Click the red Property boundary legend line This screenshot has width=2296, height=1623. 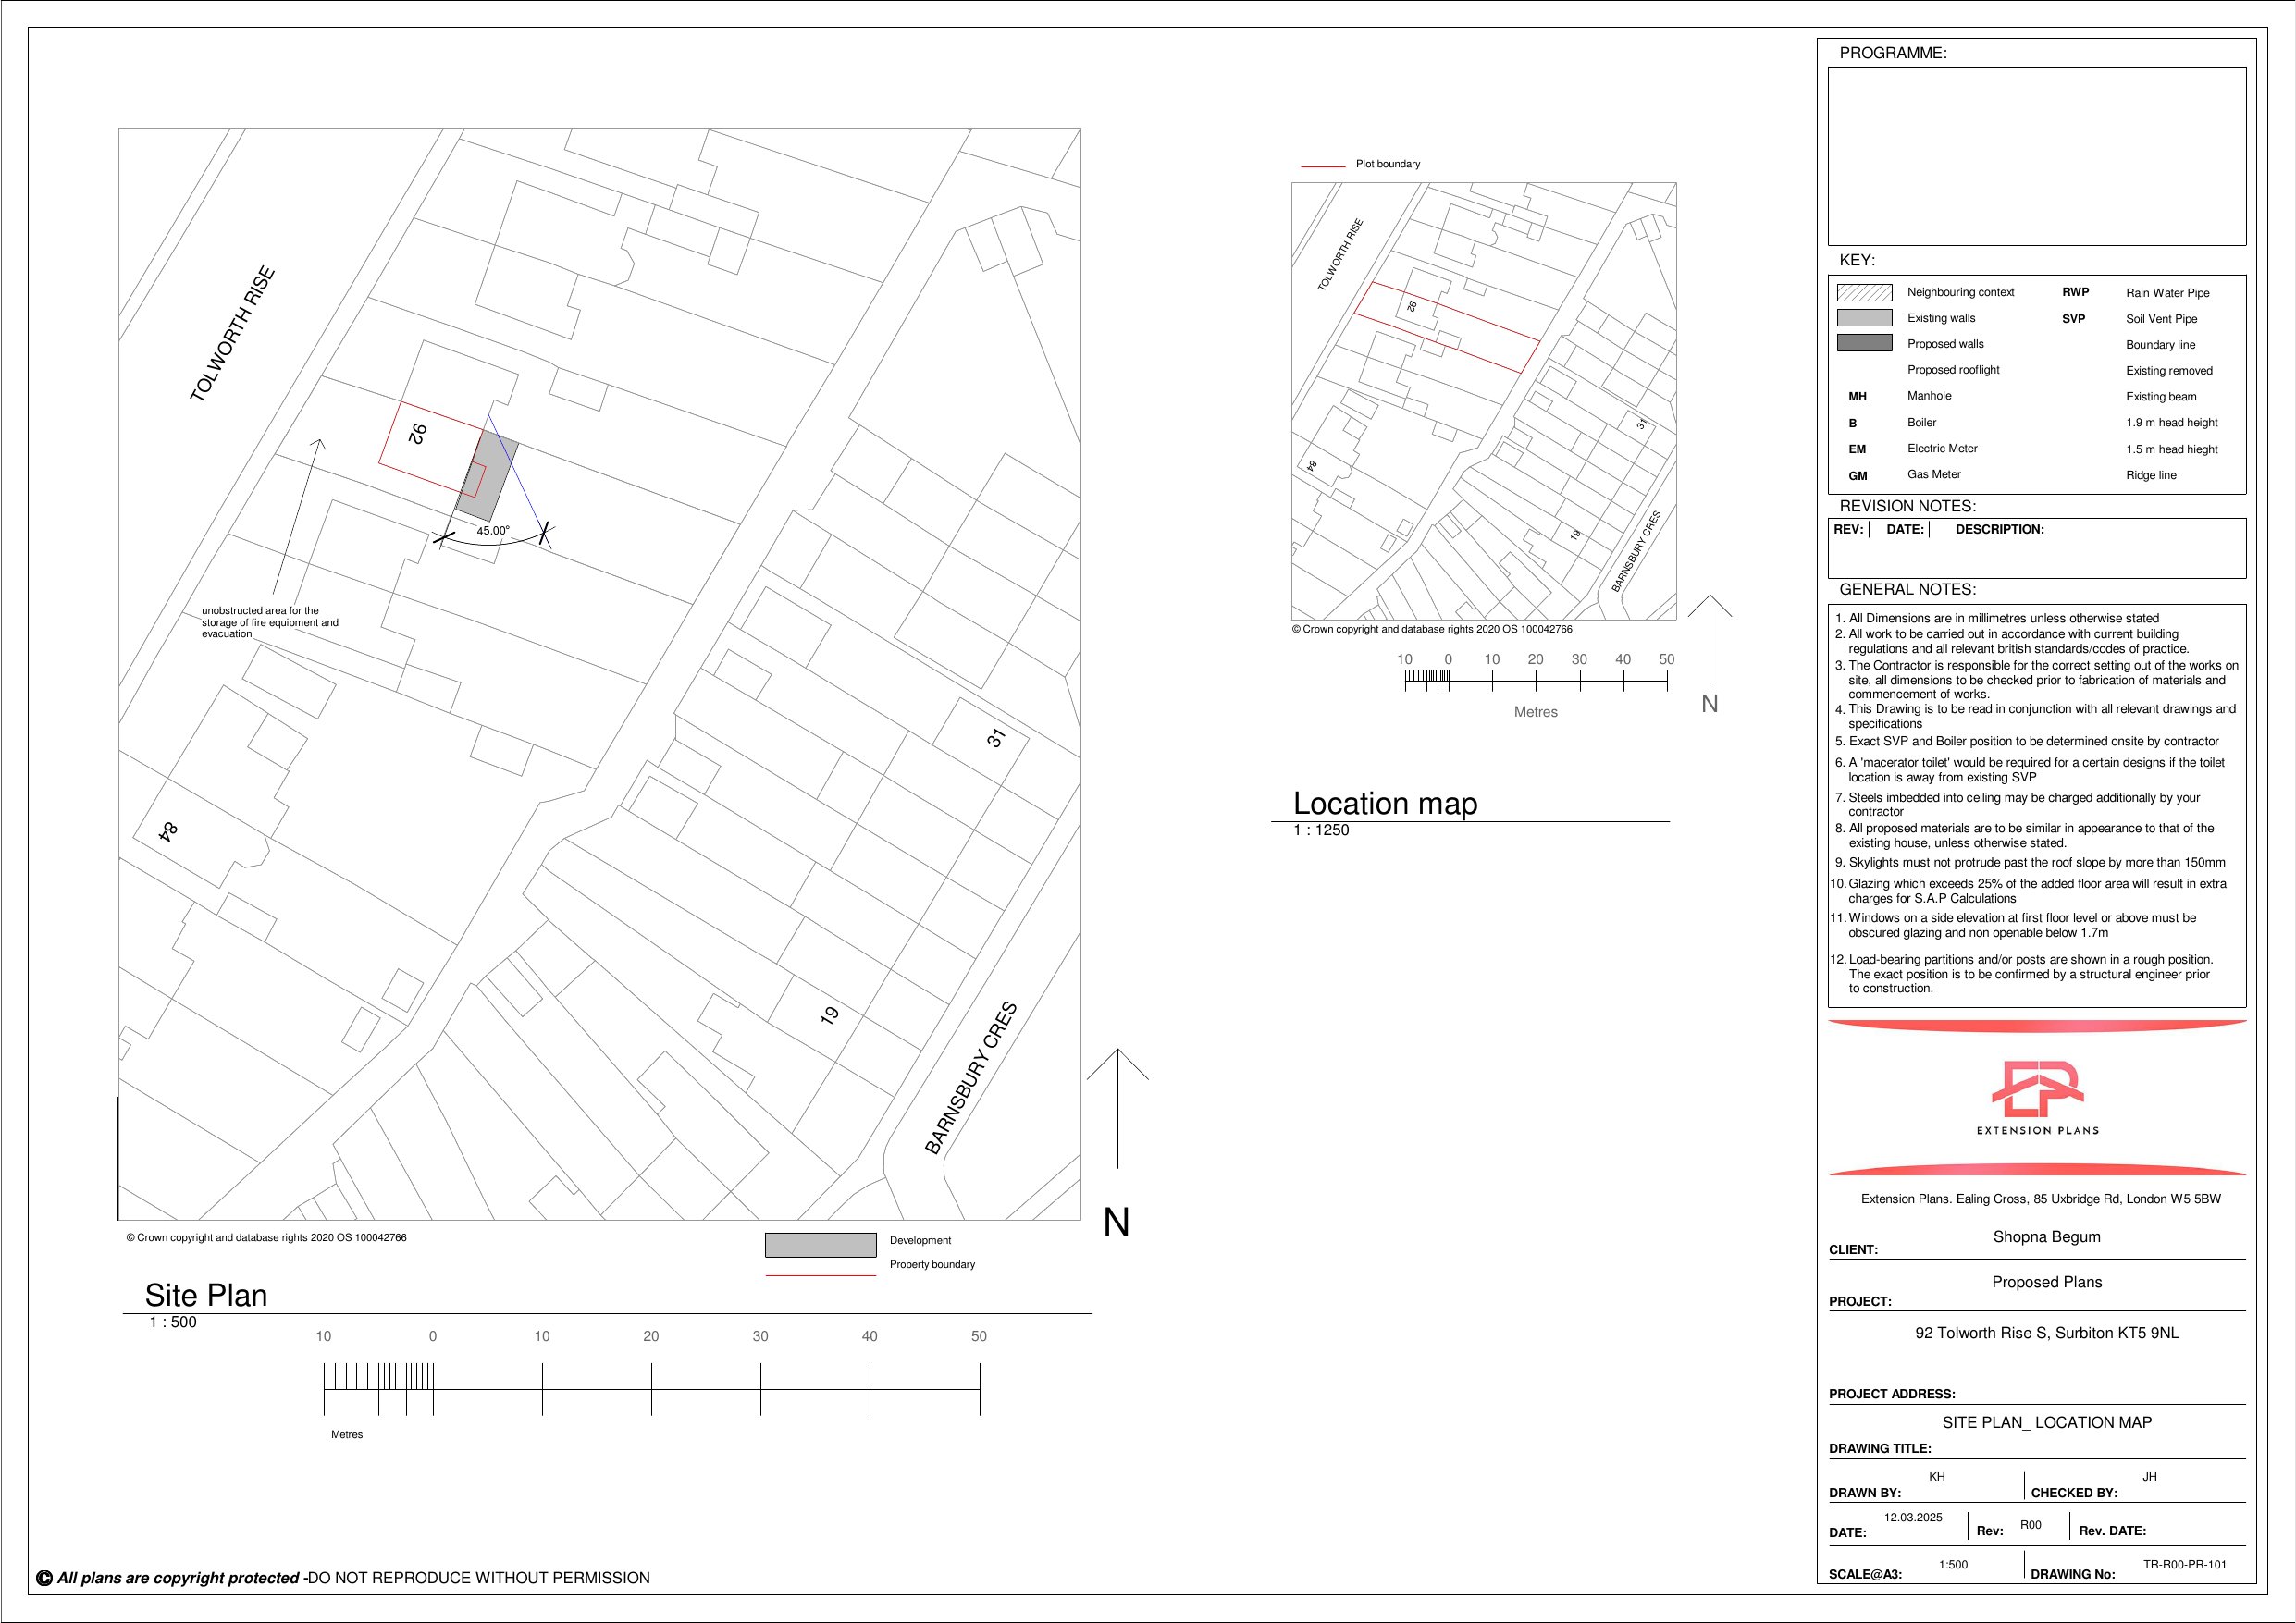pyautogui.click(x=820, y=1275)
